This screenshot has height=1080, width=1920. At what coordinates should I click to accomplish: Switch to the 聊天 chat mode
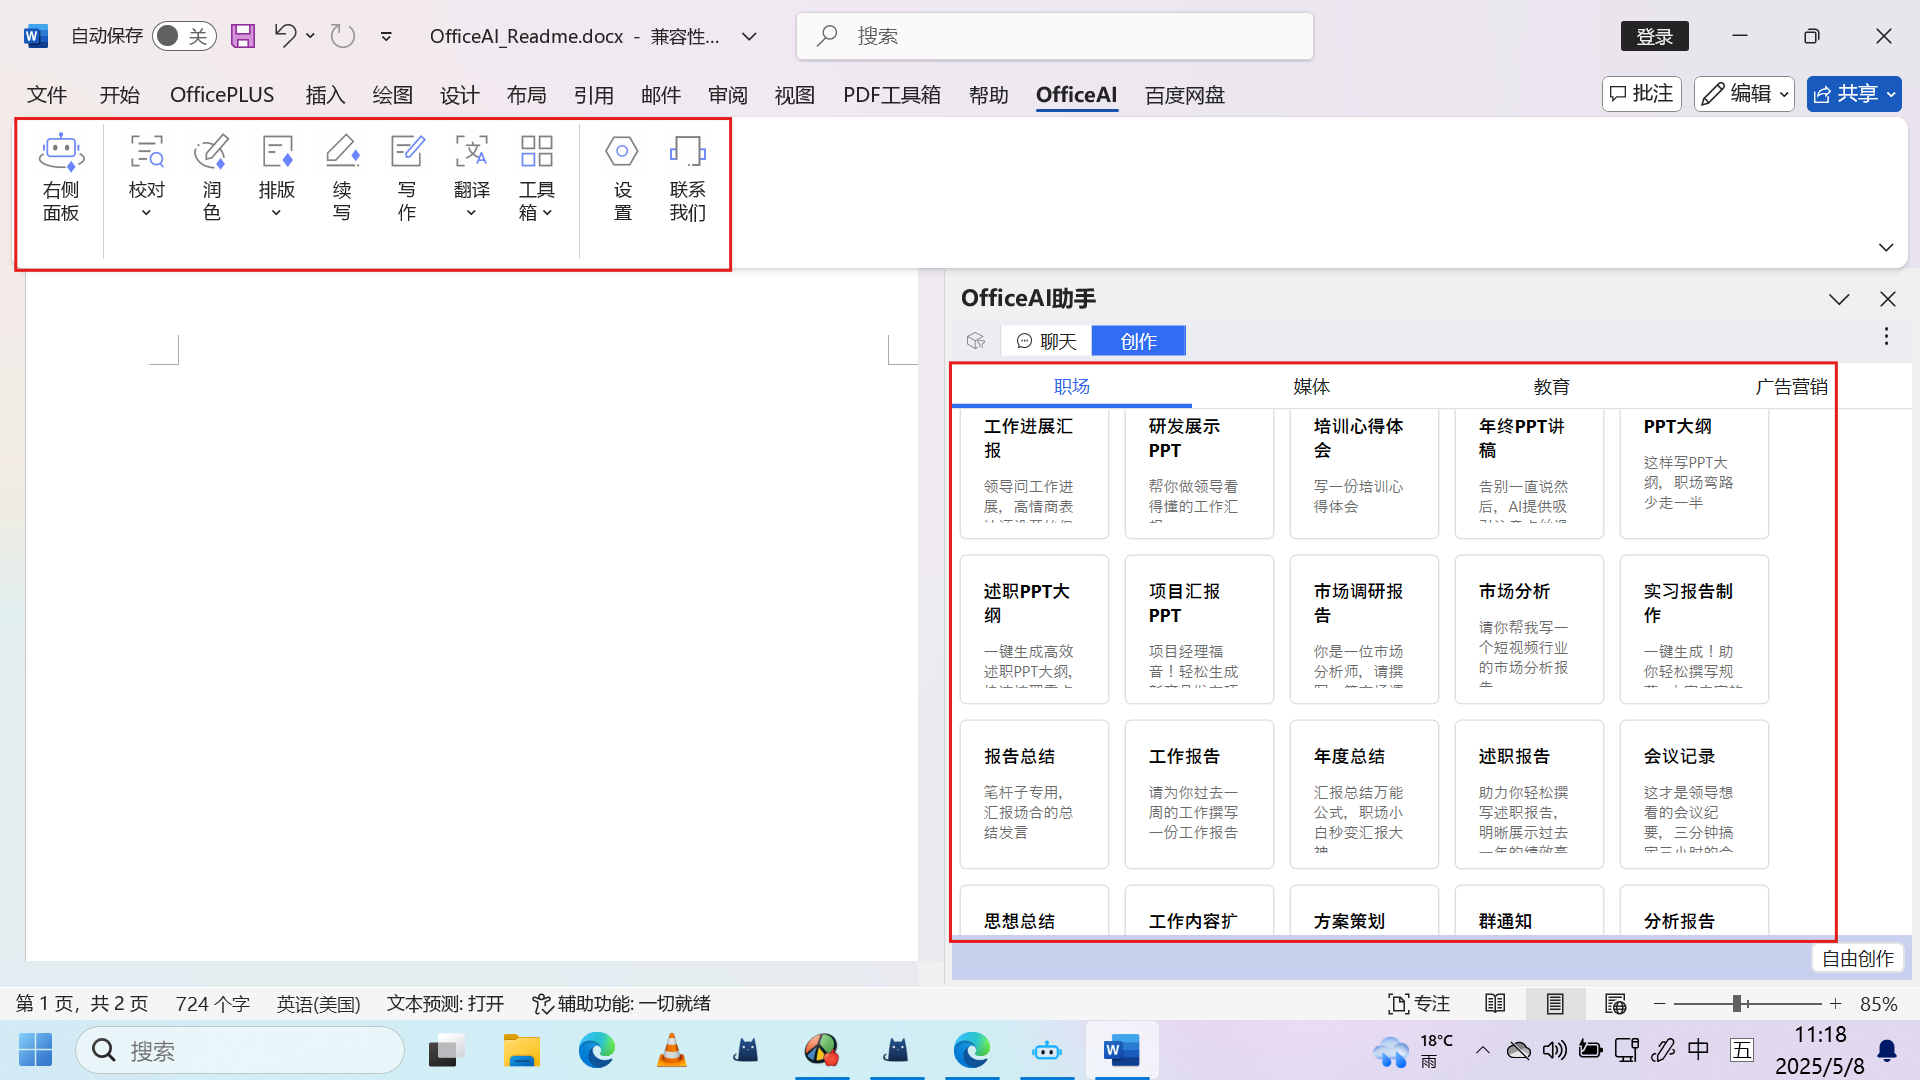tap(1046, 341)
